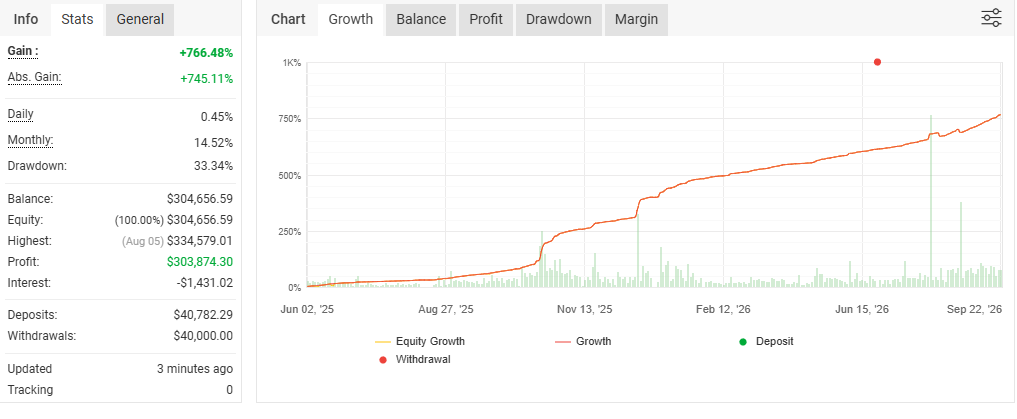Image resolution: width=1017 pixels, height=419 pixels.
Task: Click the 0% y-axis label
Action: [x=294, y=287]
